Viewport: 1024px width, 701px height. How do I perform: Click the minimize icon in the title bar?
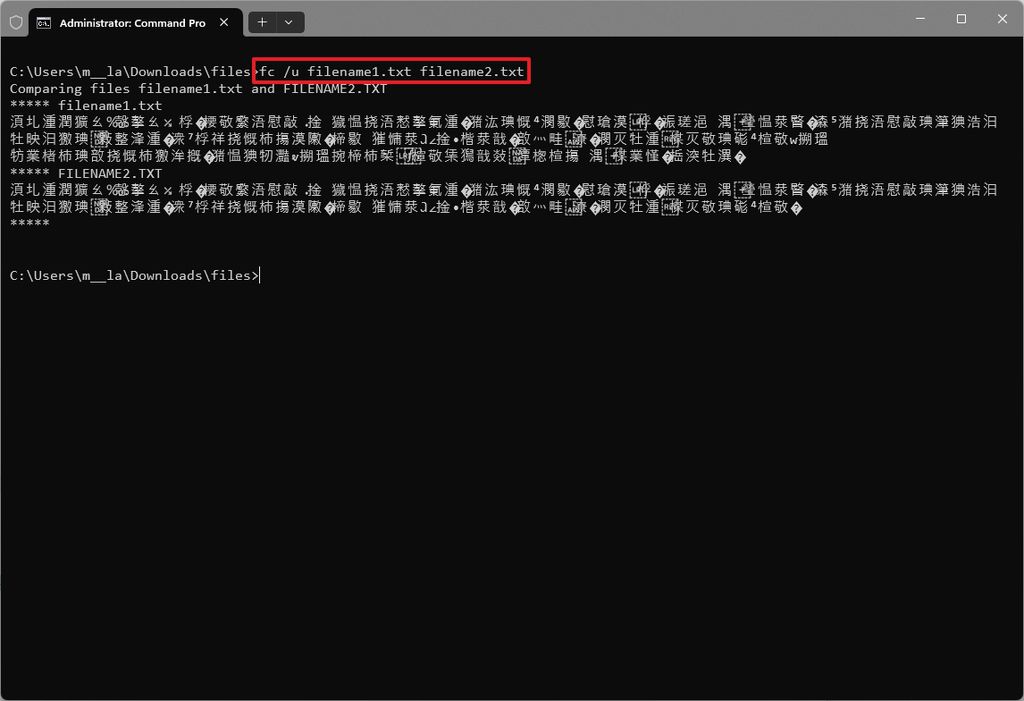click(919, 19)
